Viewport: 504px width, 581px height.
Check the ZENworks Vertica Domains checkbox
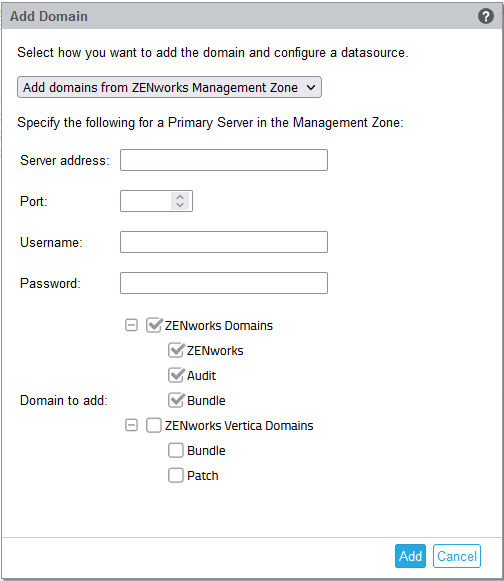[153, 425]
